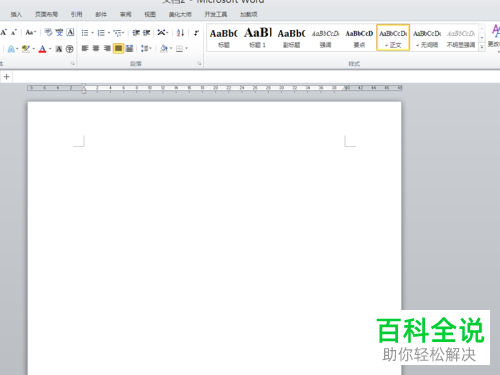Select the 正文 style

(393, 38)
